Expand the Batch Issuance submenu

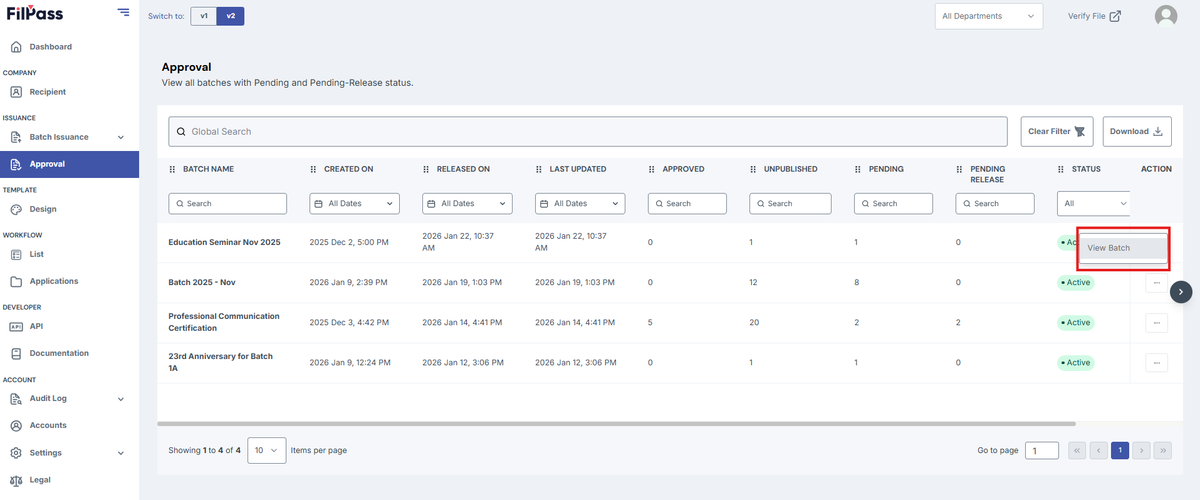pyautogui.click(x=121, y=137)
